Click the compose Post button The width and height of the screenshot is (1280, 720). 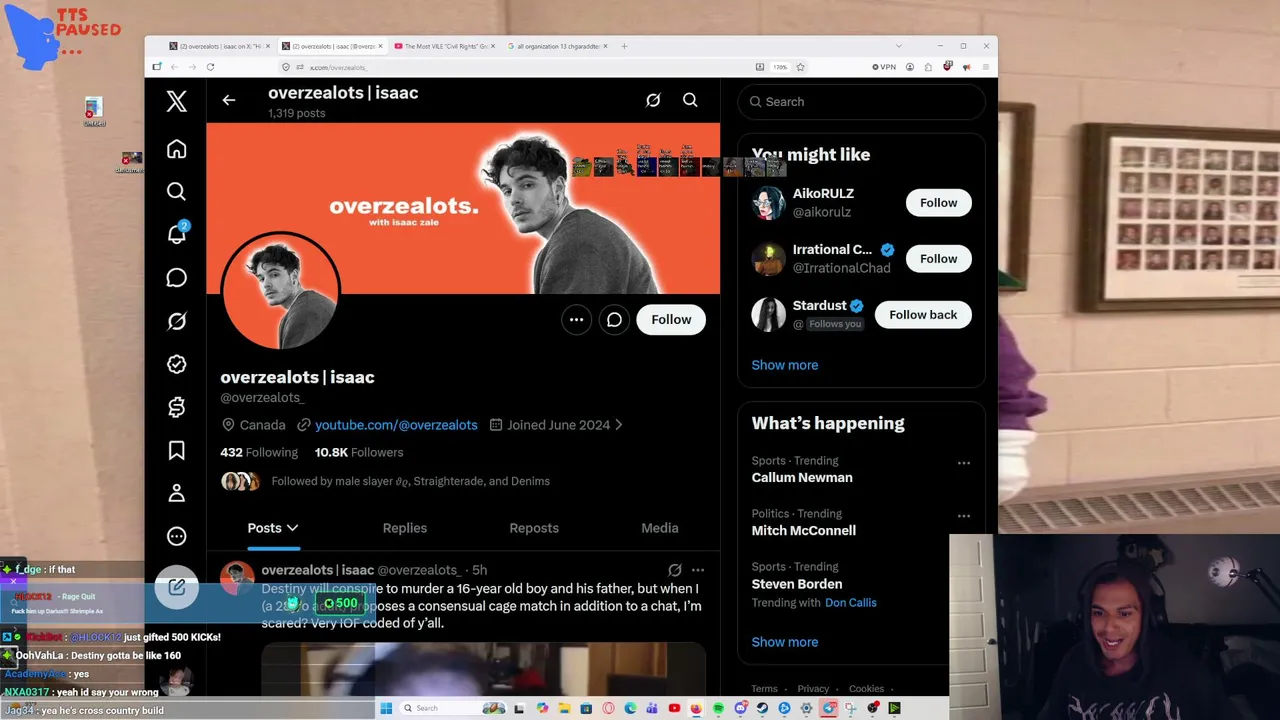coord(176,587)
